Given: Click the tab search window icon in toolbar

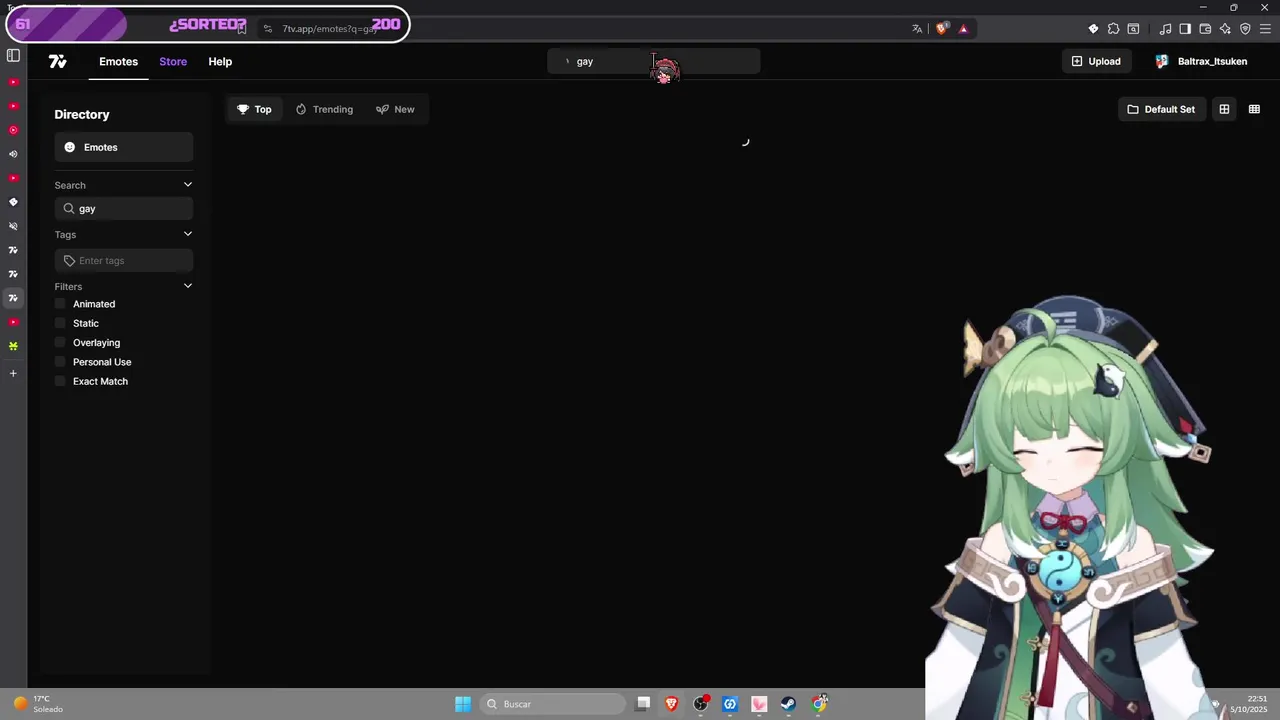Looking at the screenshot, I should click(1133, 29).
